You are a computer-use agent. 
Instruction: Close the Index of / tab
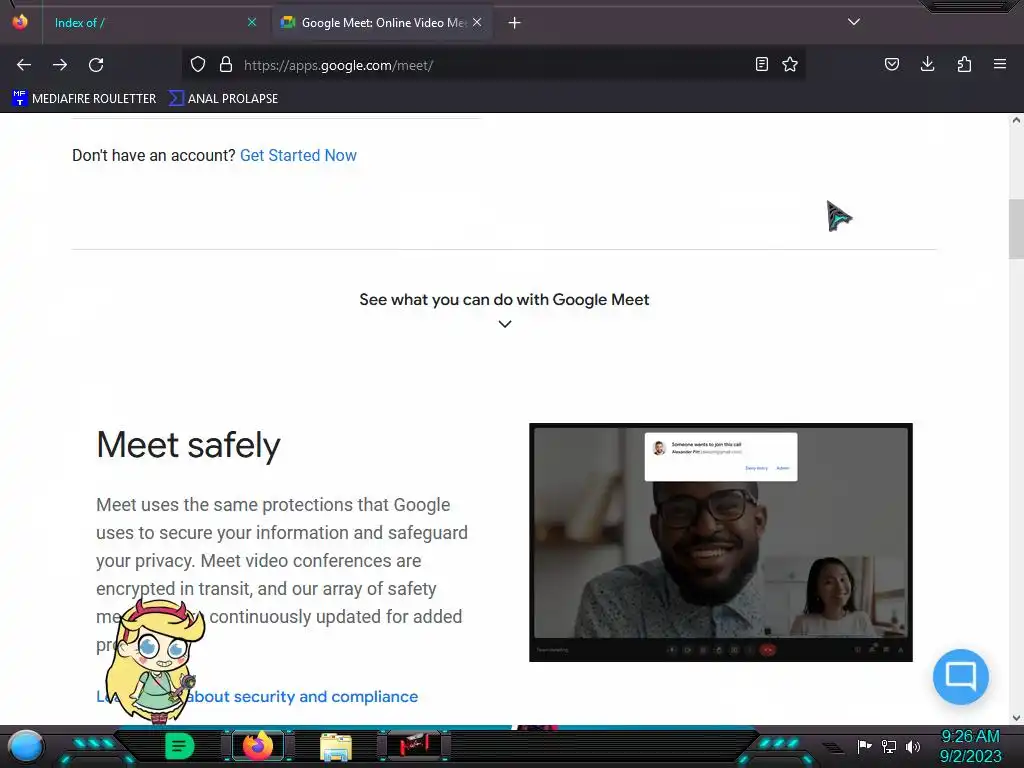click(252, 22)
